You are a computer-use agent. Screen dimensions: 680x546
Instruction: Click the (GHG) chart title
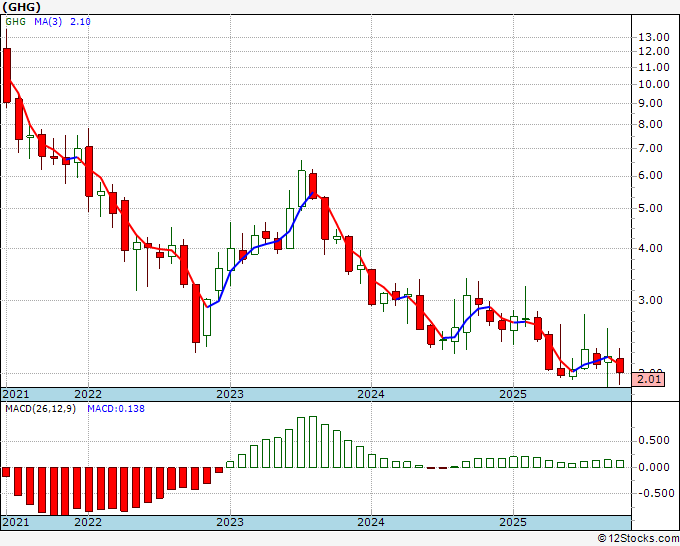pyautogui.click(x=22, y=7)
